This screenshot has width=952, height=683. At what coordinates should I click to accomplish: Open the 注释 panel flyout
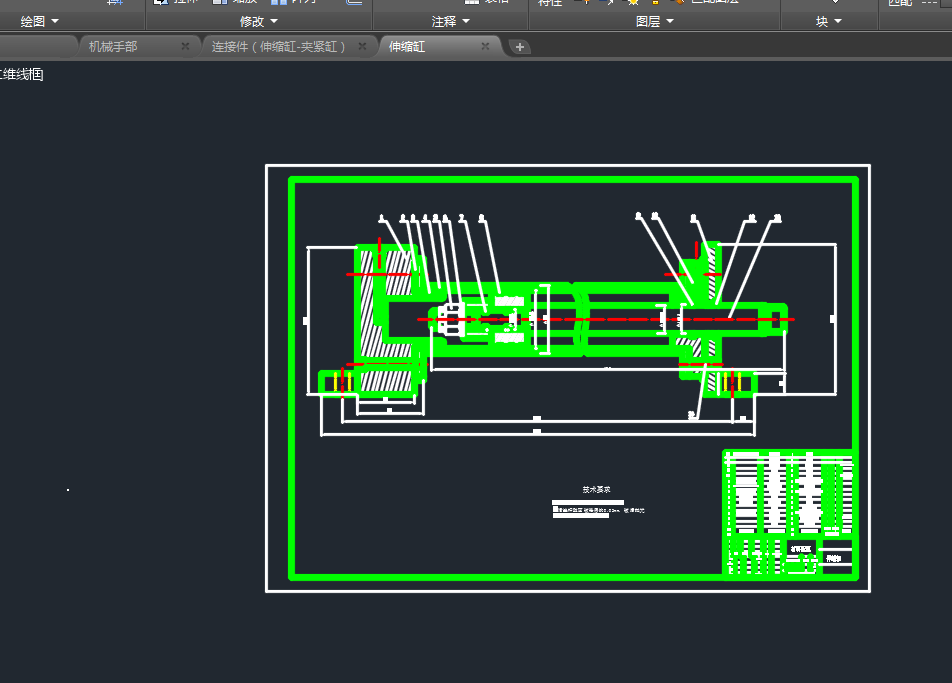click(450, 21)
